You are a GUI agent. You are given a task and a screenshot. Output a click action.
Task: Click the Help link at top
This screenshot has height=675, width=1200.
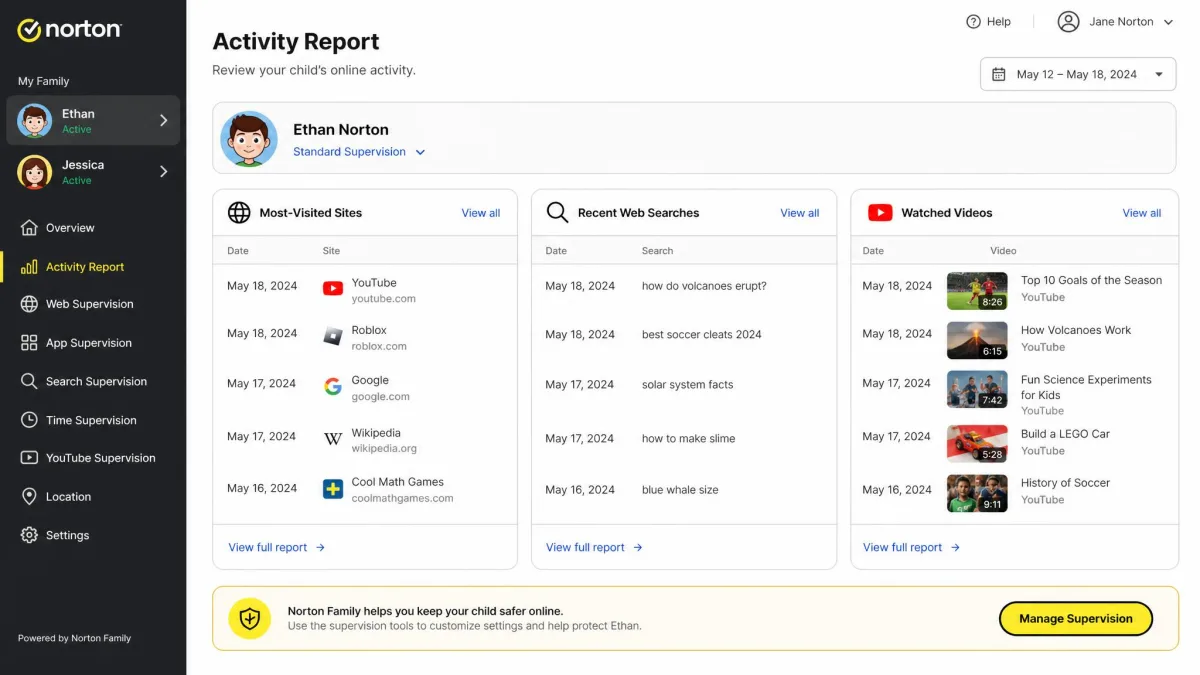(999, 22)
